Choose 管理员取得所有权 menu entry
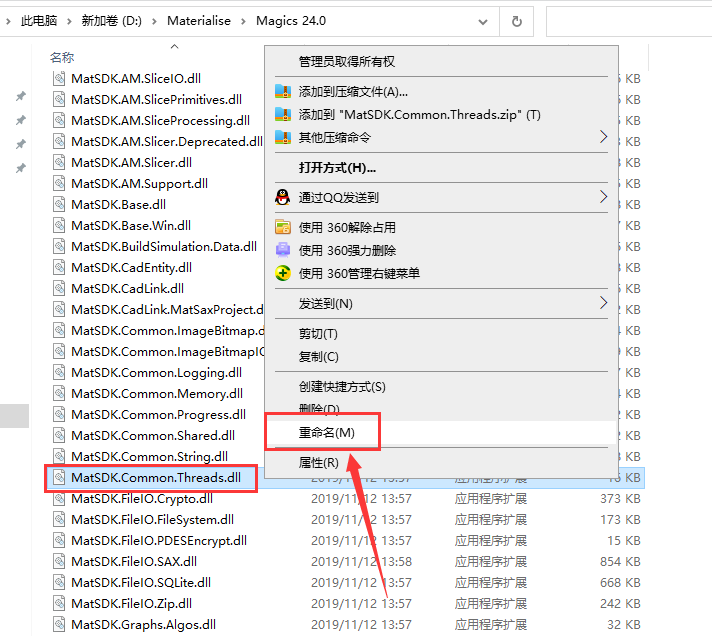Viewport: 712px width, 636px height. [347, 62]
